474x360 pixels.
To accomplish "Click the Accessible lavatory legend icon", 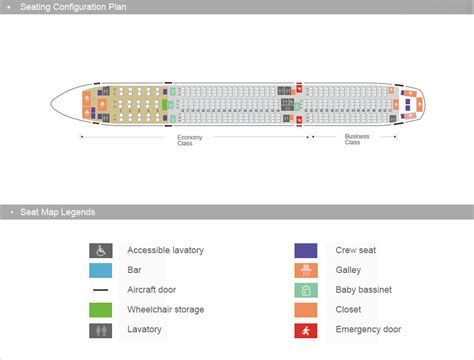I will click(x=101, y=251).
